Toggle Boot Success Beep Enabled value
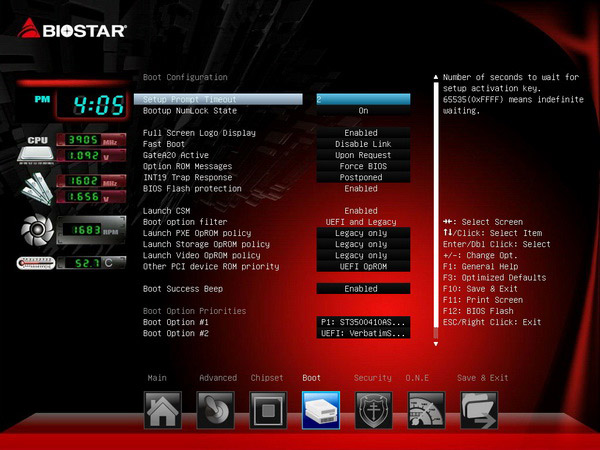 pyautogui.click(x=363, y=289)
